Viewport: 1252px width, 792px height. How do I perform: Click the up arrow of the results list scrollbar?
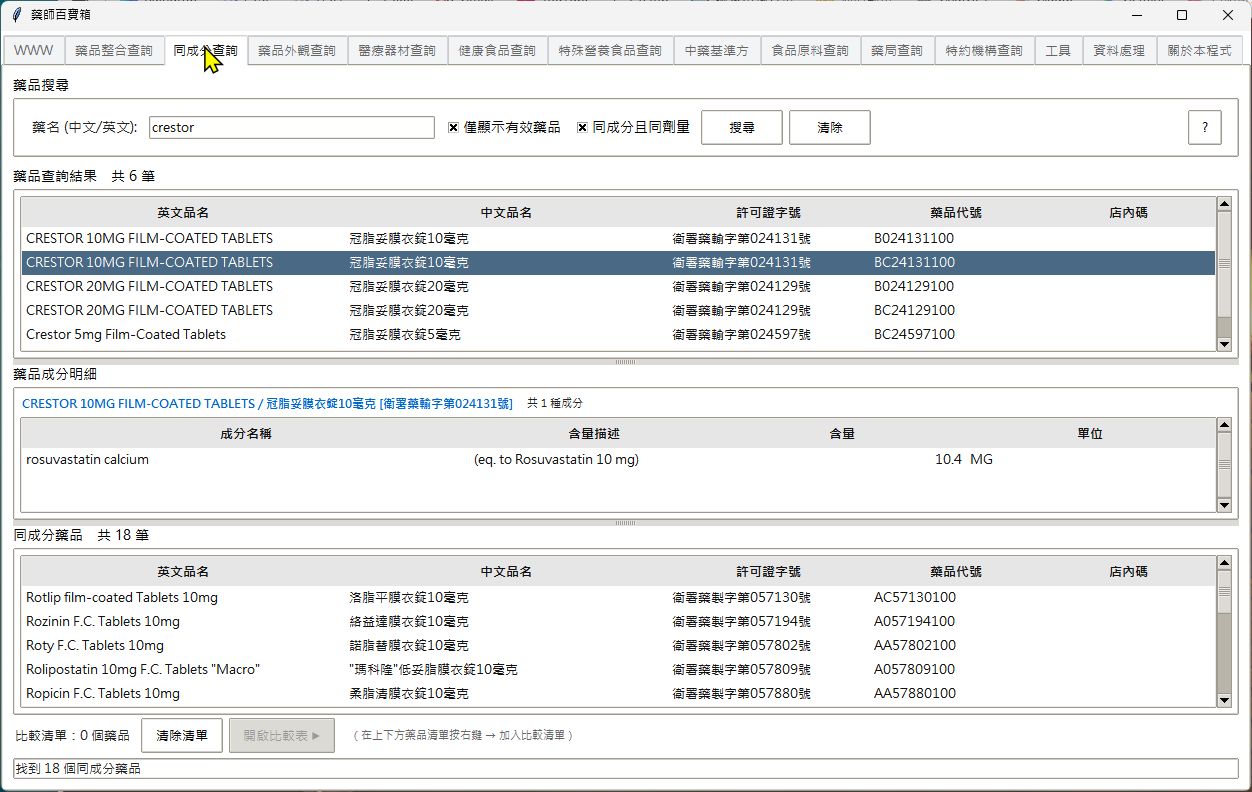click(1224, 204)
